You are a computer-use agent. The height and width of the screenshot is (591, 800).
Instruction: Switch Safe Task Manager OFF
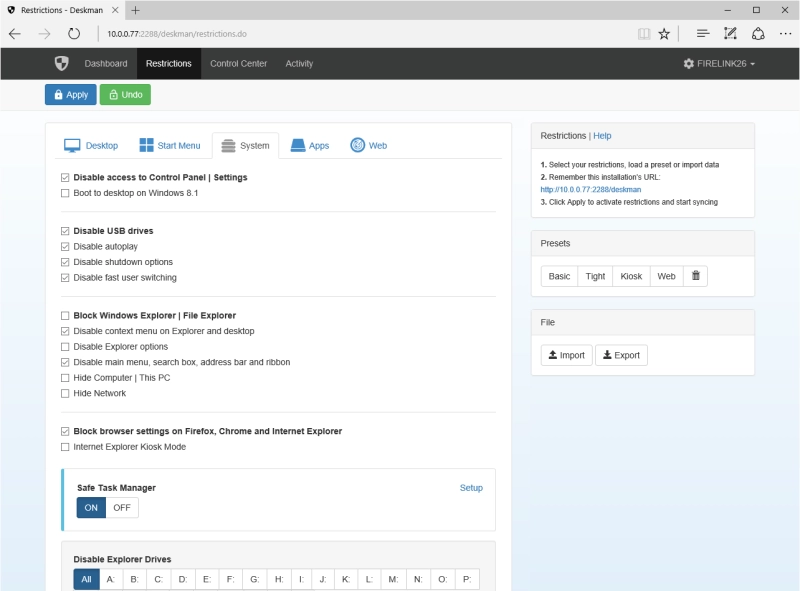[x=122, y=508]
